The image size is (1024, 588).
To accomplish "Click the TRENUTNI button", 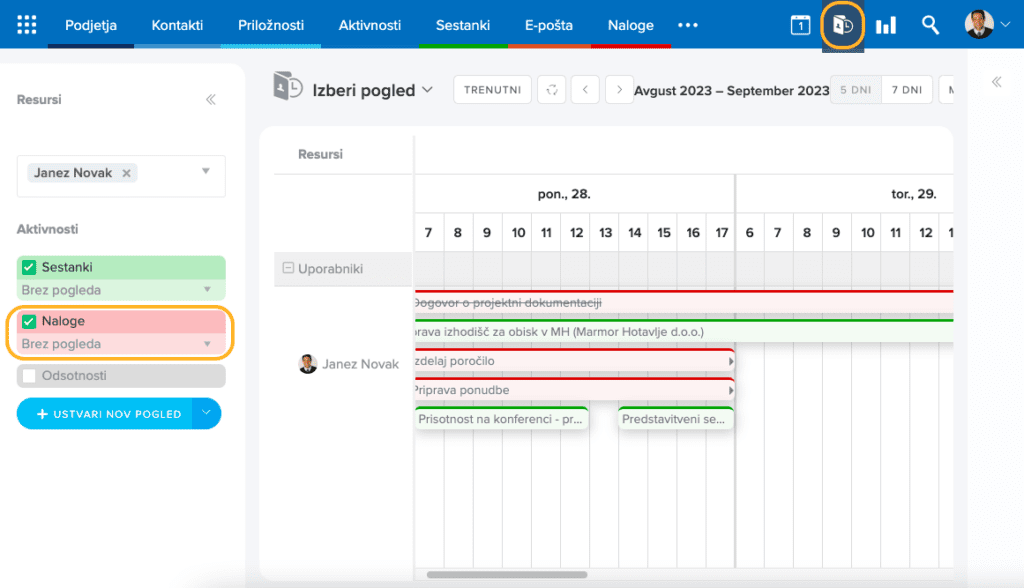I will [492, 90].
